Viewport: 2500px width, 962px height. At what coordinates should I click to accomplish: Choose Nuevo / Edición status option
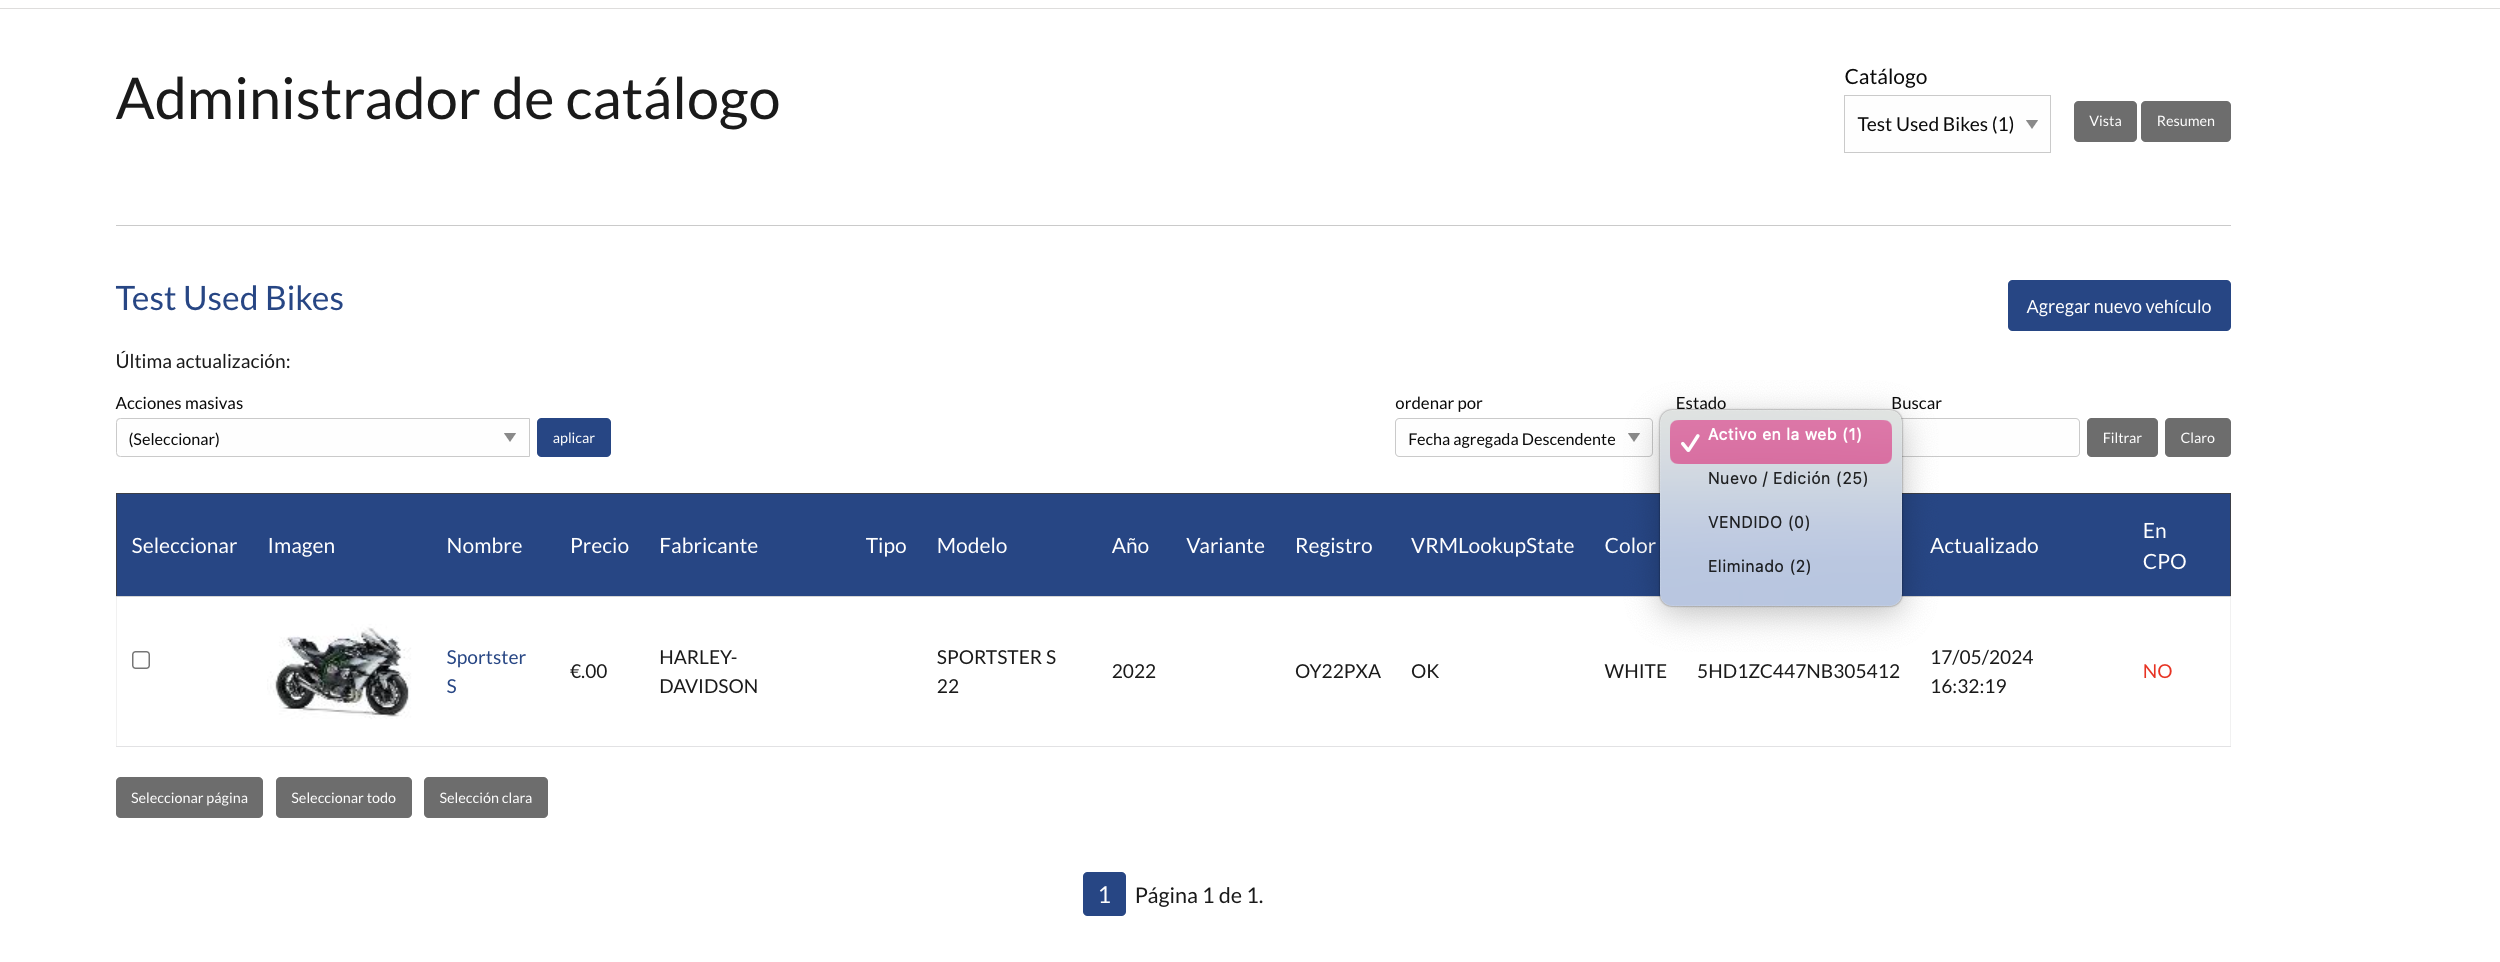tap(1787, 479)
